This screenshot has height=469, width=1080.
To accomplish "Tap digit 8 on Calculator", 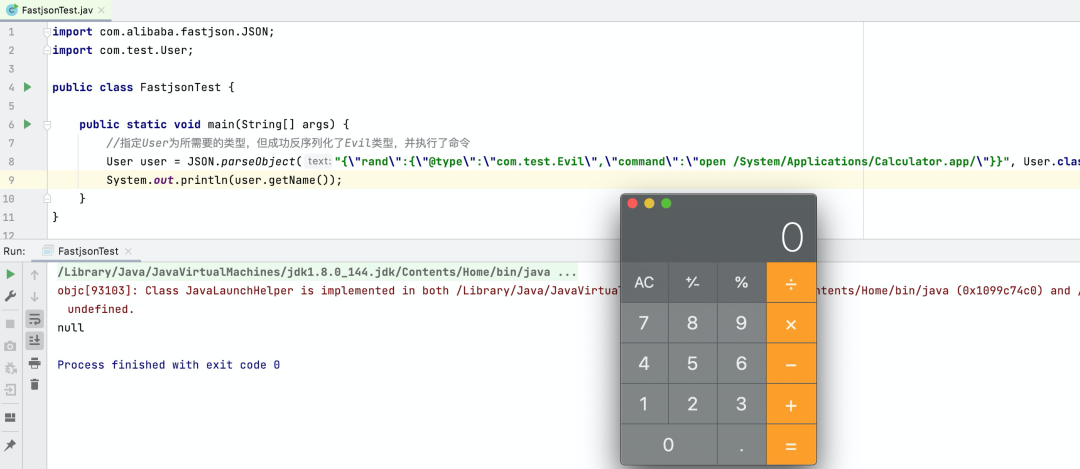I will [693, 323].
